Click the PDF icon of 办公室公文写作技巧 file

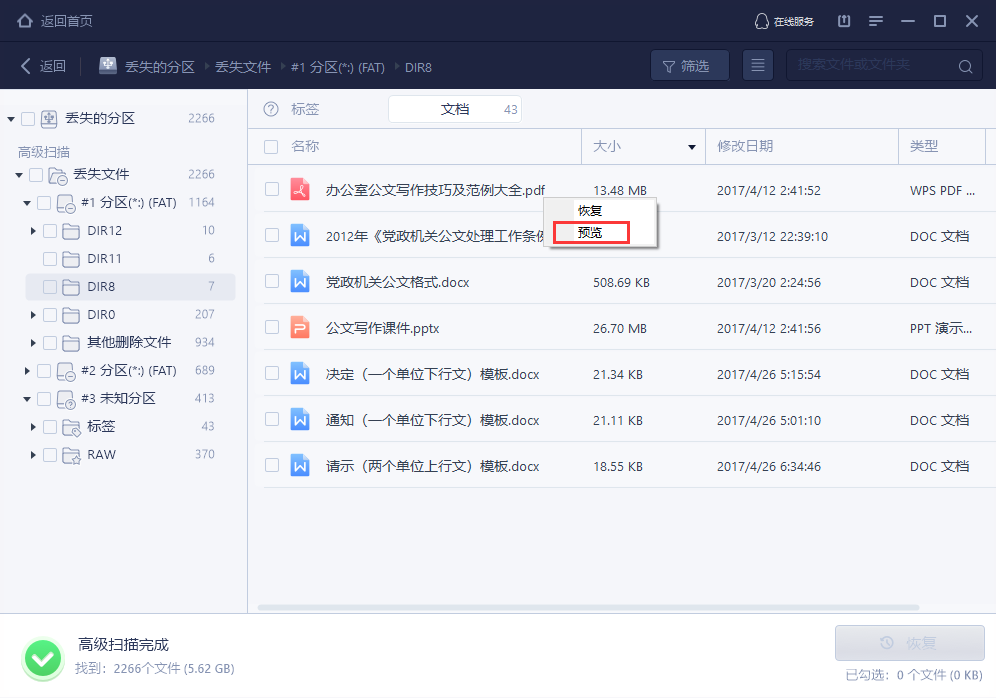302,187
